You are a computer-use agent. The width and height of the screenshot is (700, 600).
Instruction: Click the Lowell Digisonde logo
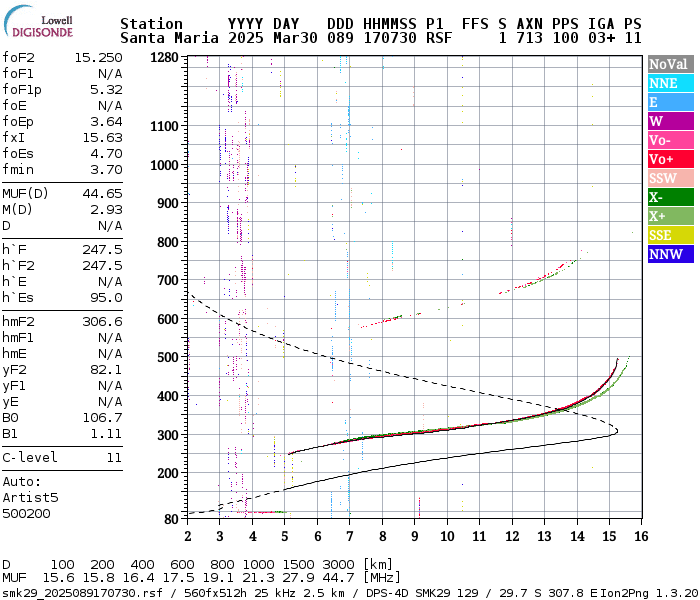39,22
